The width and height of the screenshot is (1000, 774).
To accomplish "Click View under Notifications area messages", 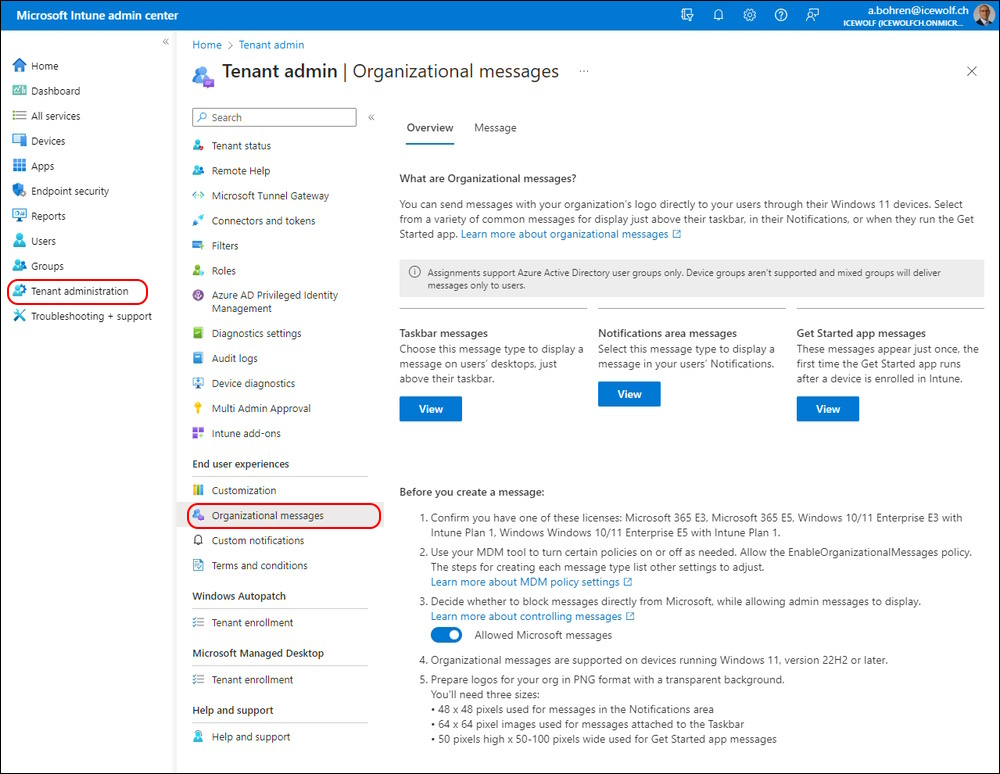I will click(629, 394).
